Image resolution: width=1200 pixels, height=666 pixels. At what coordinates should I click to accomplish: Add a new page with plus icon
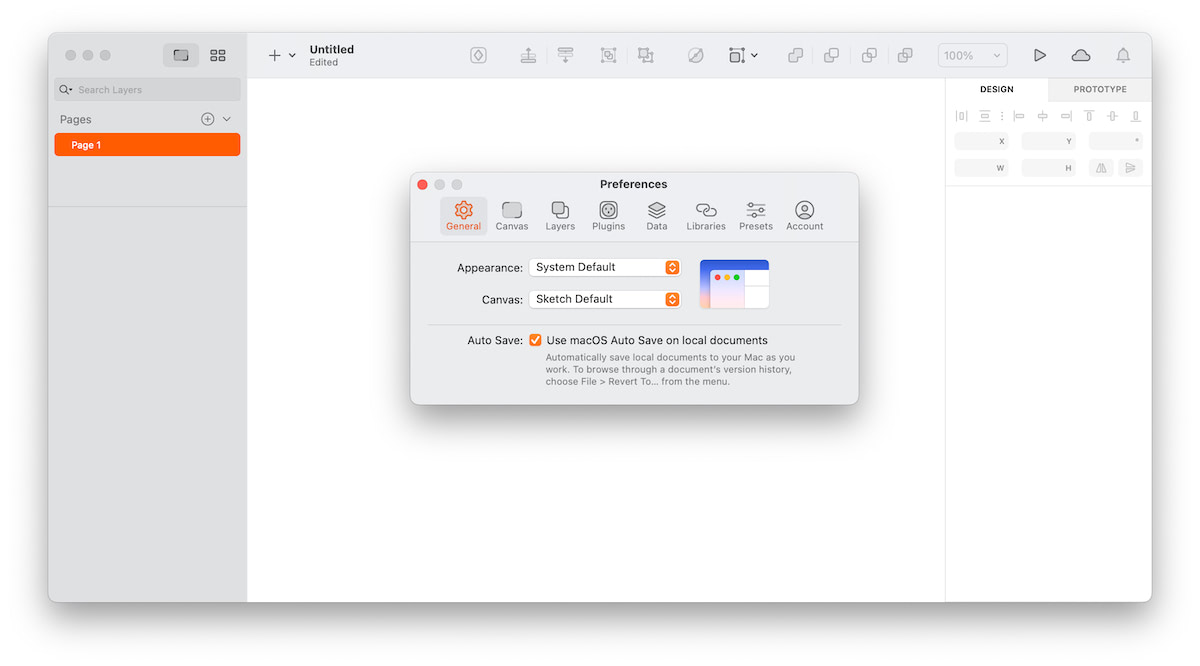point(208,119)
